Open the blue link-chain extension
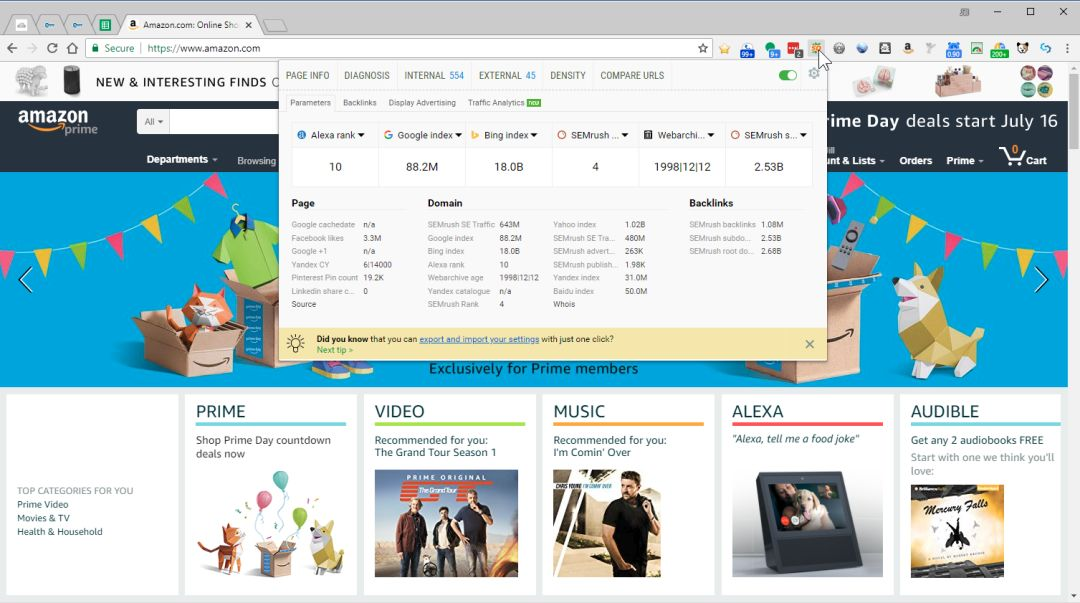 [1046, 48]
